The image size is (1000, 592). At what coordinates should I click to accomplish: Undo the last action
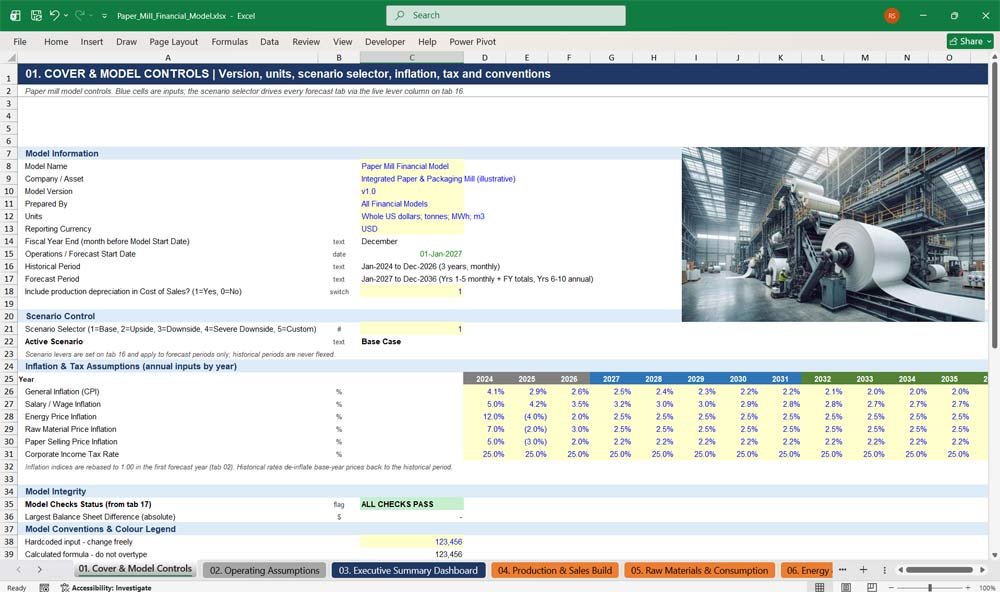click(55, 15)
